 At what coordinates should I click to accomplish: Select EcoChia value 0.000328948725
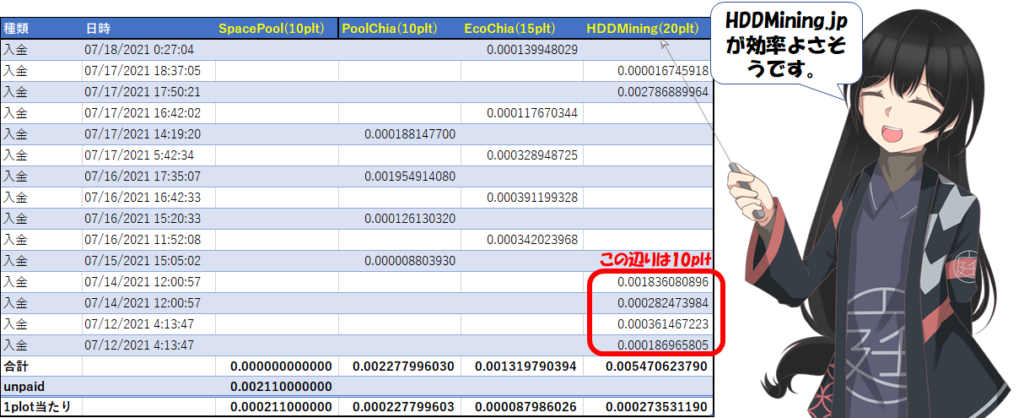click(x=532, y=155)
